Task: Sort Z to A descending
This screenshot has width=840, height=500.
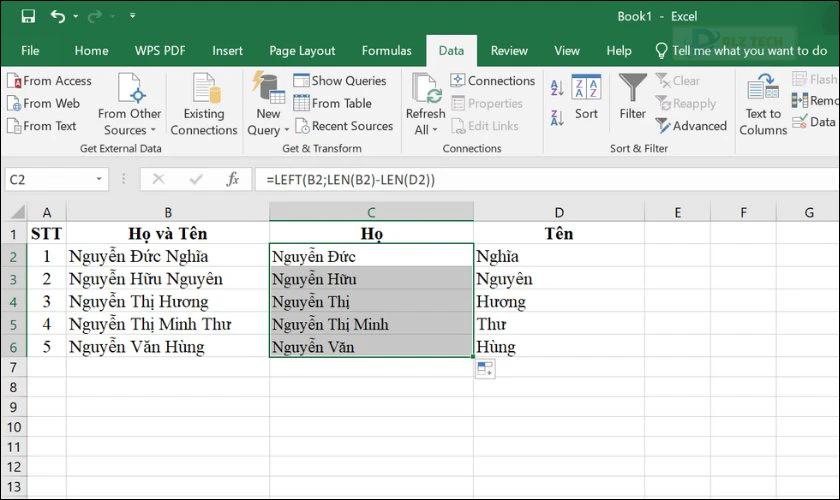Action: [x=557, y=117]
